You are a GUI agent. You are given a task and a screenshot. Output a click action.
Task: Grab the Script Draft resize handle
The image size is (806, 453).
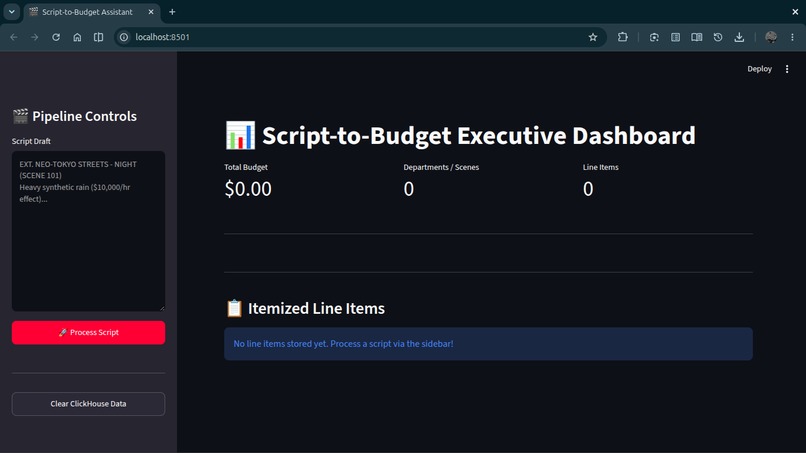[x=162, y=308]
